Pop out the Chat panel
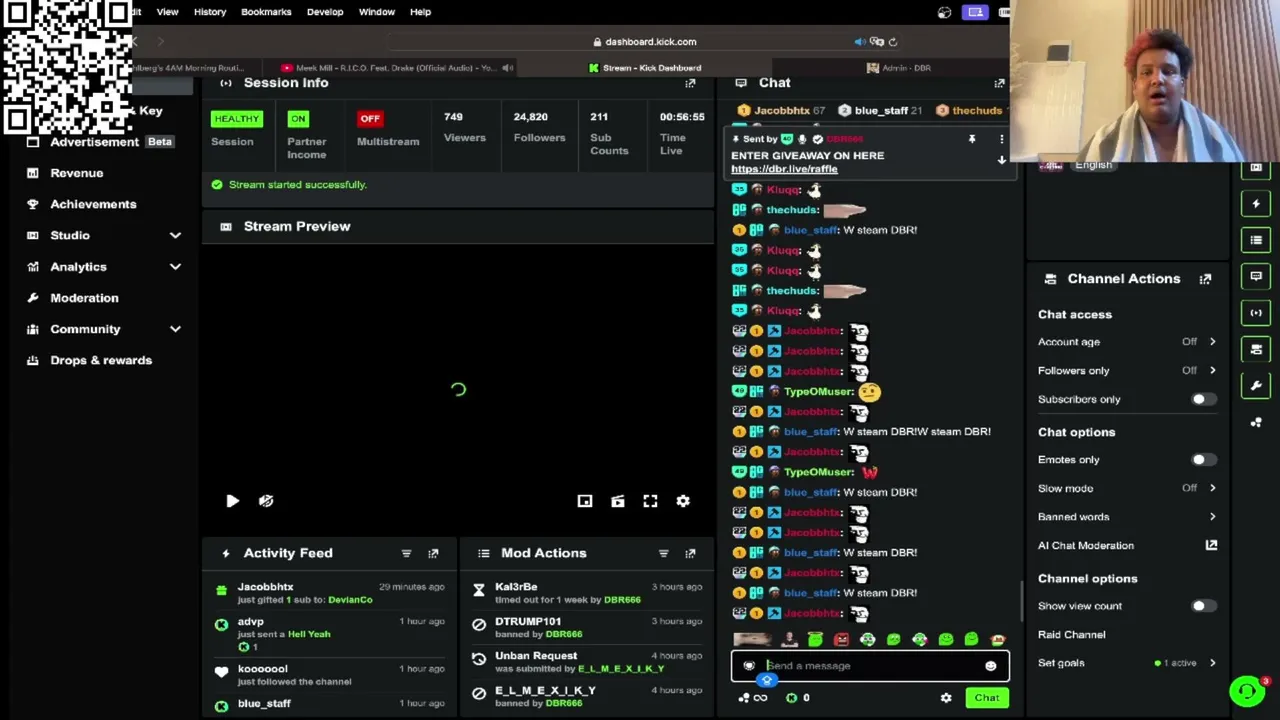Image resolution: width=1280 pixels, height=720 pixels. 999,83
